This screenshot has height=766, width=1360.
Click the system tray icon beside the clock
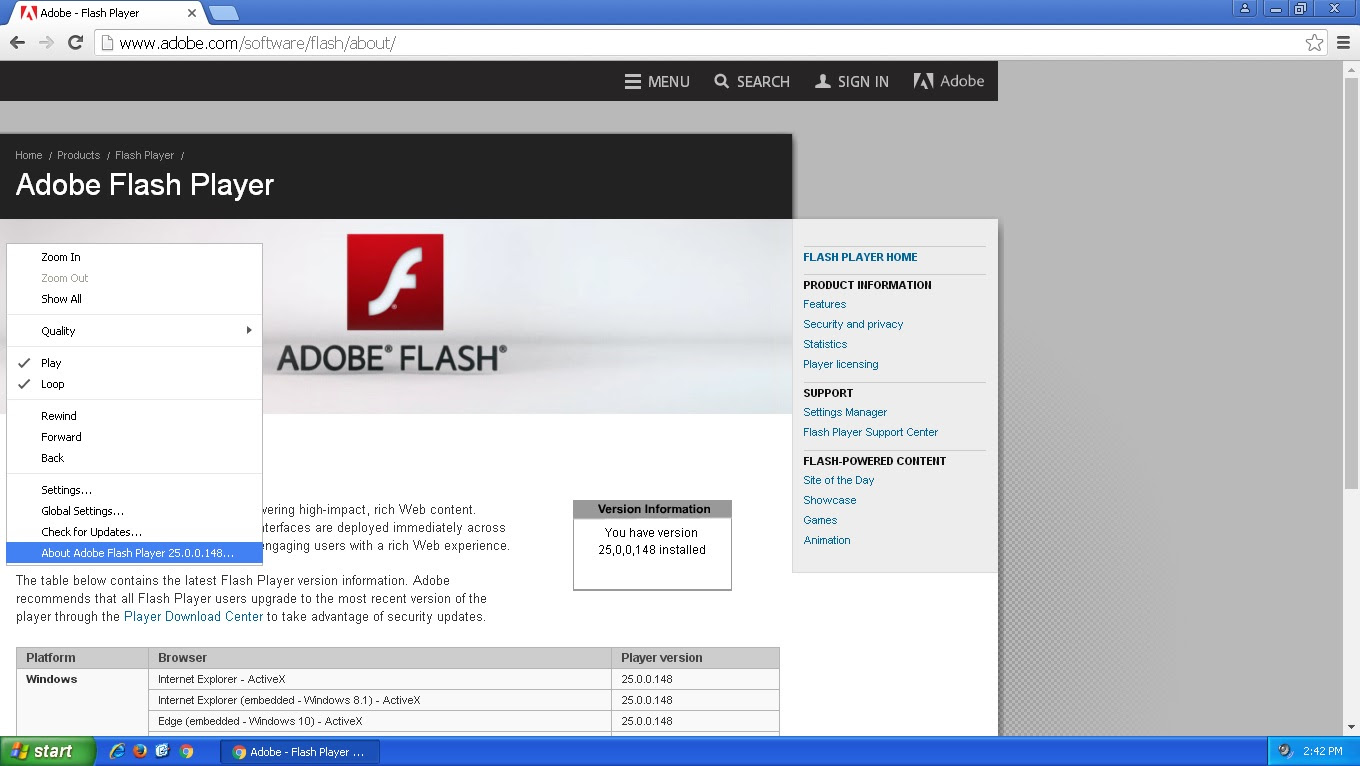click(1286, 751)
